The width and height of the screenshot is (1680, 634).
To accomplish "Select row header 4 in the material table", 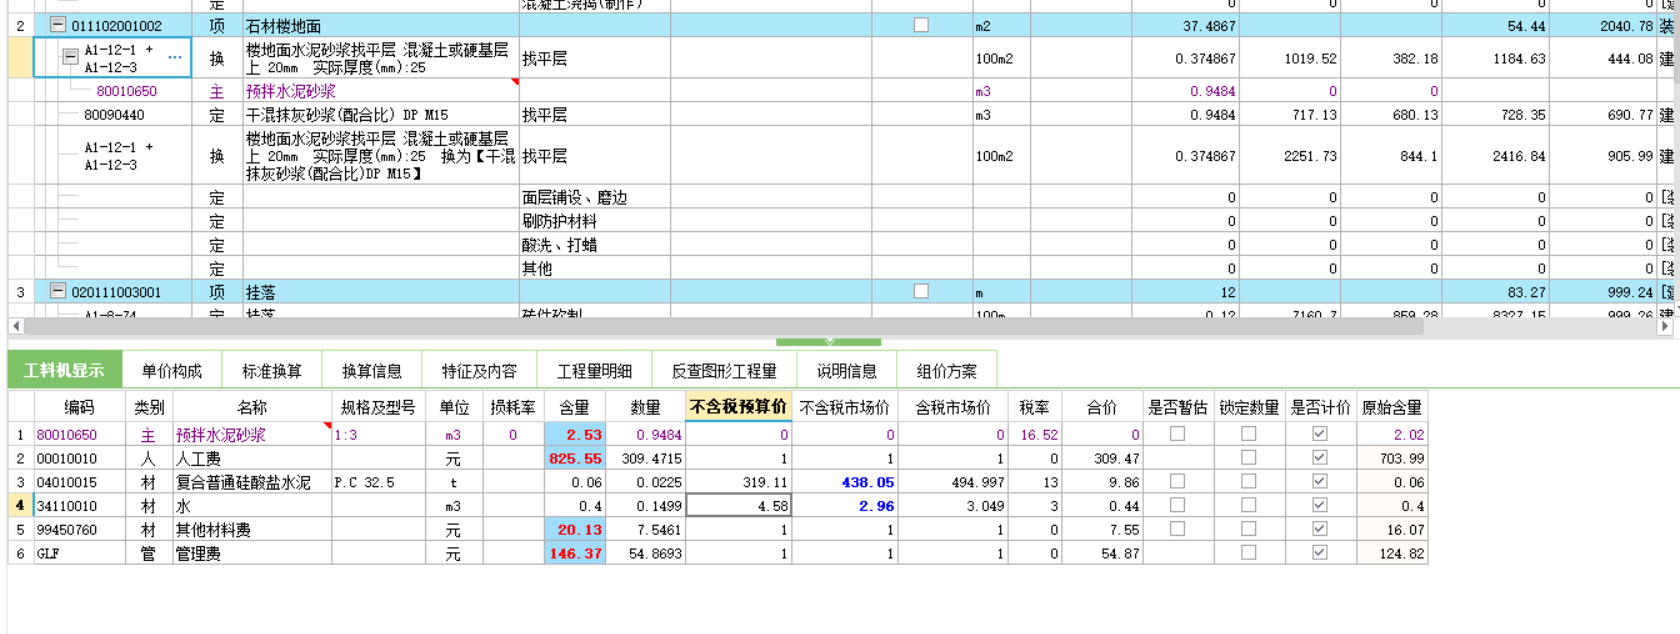I will (x=20, y=505).
